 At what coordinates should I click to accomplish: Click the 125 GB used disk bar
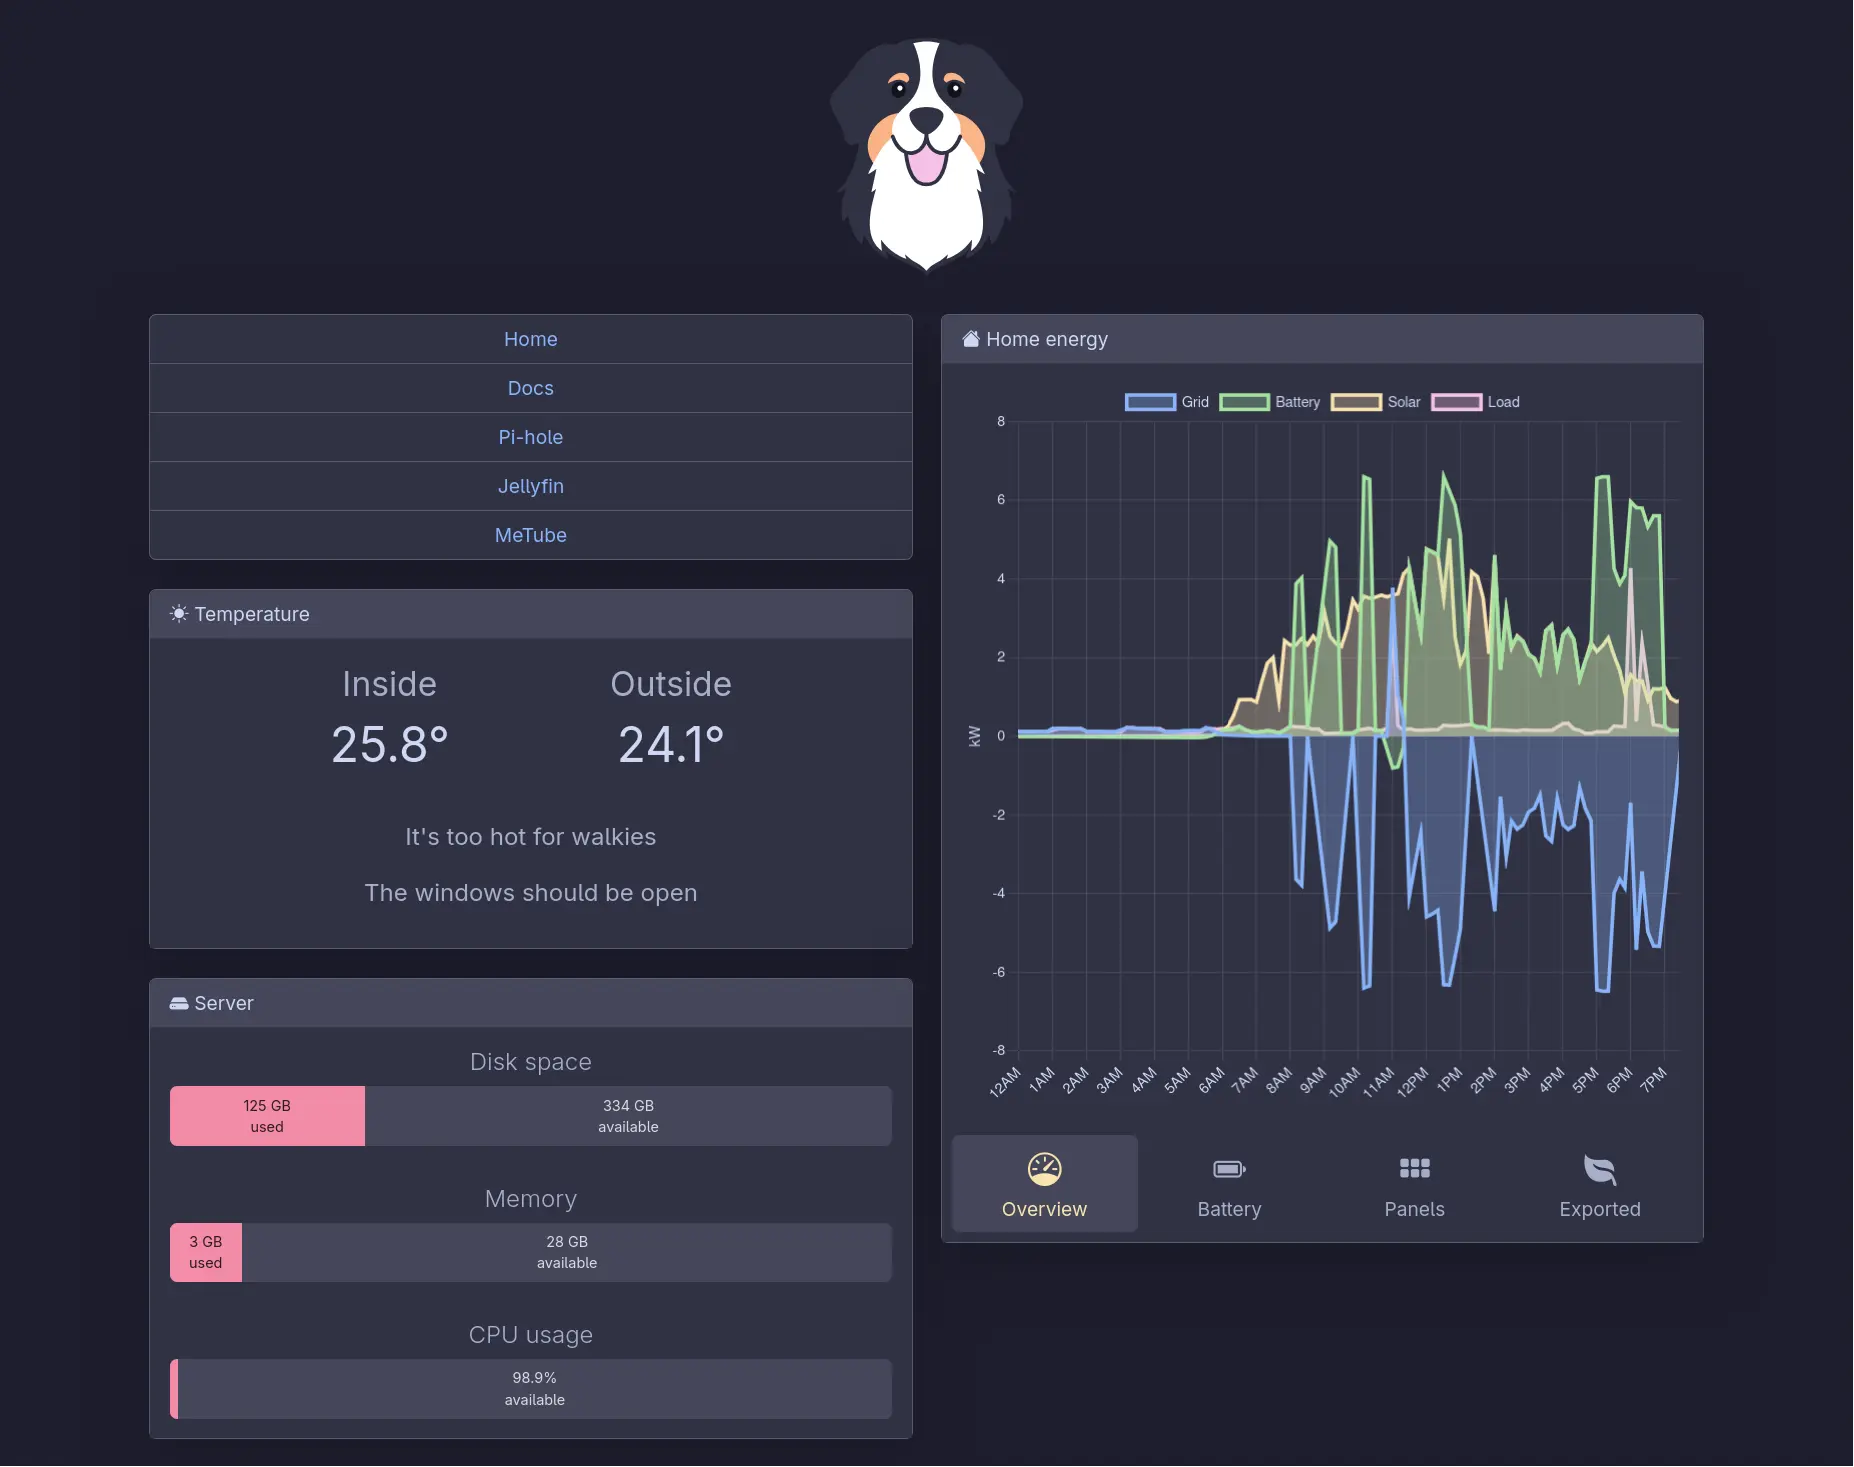click(x=267, y=1116)
